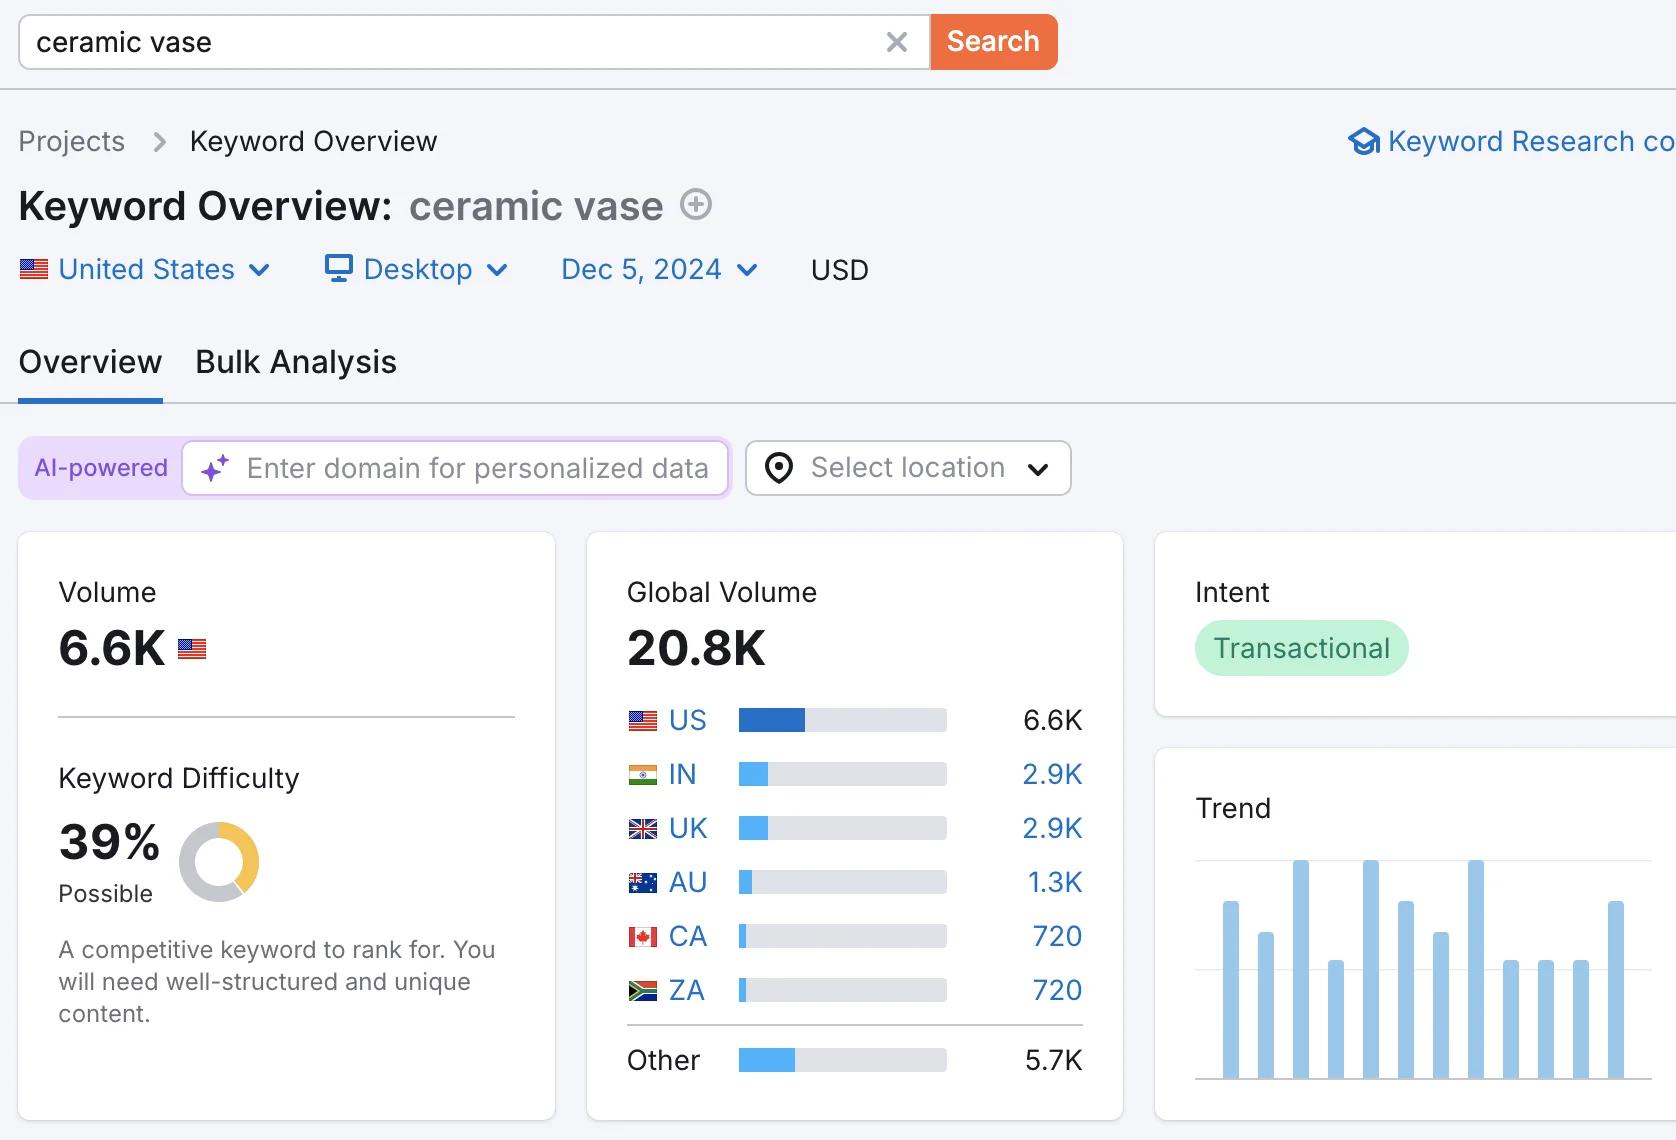
Task: Open the Desktop device dropdown
Action: pyautogui.click(x=417, y=269)
